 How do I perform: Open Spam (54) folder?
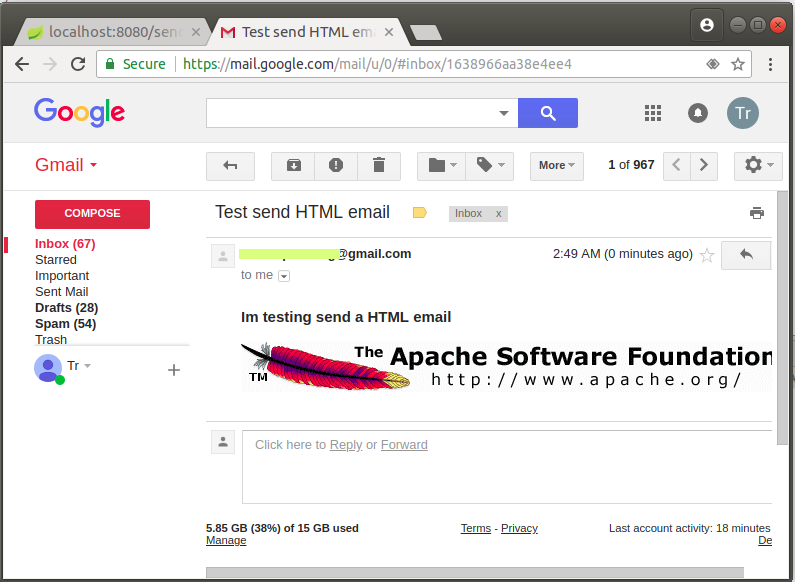(x=65, y=324)
